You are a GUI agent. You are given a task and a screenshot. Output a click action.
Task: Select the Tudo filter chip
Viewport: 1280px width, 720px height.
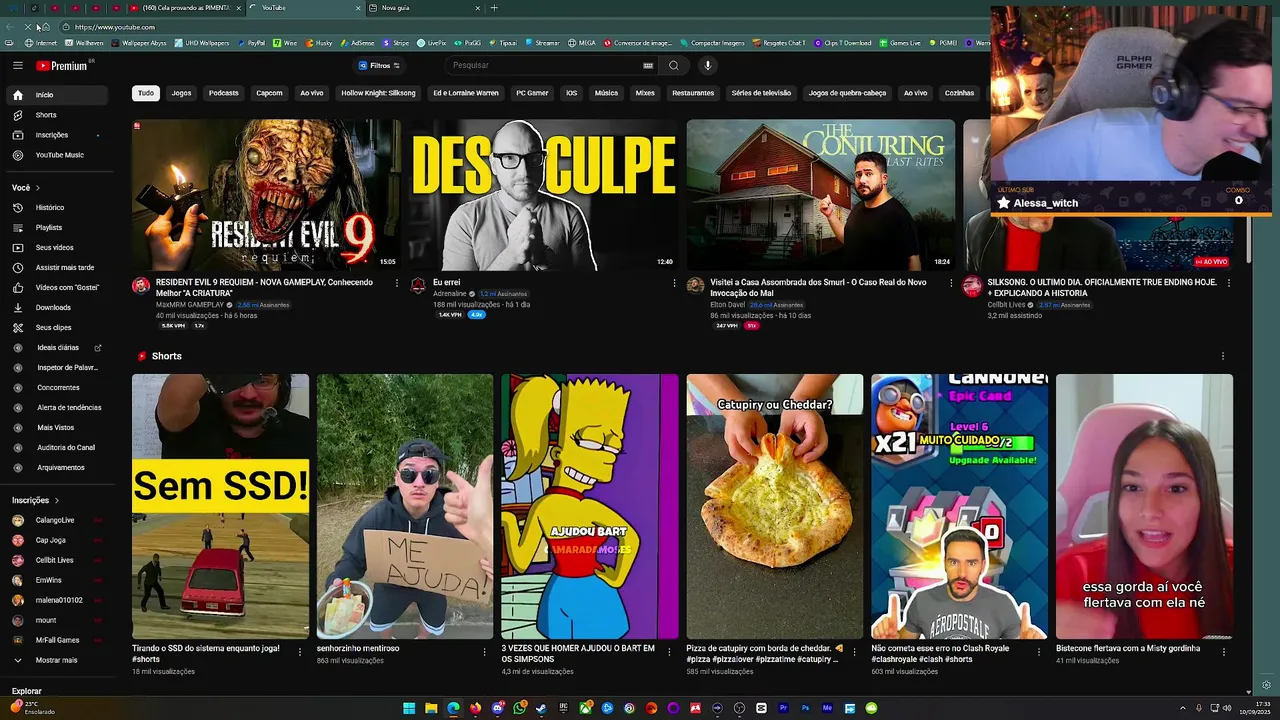tap(146, 93)
